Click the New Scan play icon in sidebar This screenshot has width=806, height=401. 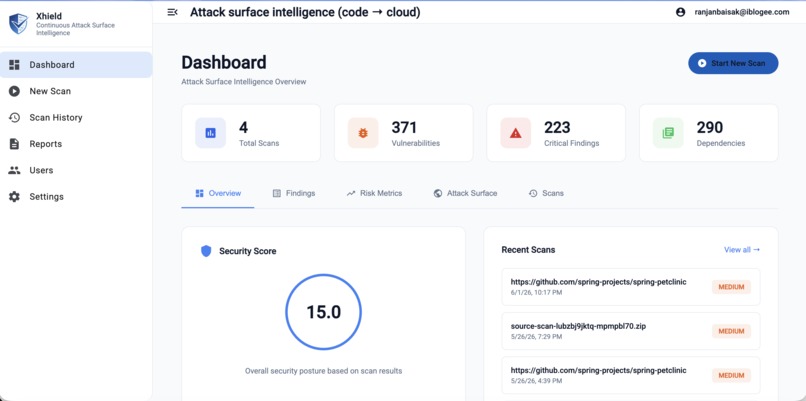(x=14, y=91)
